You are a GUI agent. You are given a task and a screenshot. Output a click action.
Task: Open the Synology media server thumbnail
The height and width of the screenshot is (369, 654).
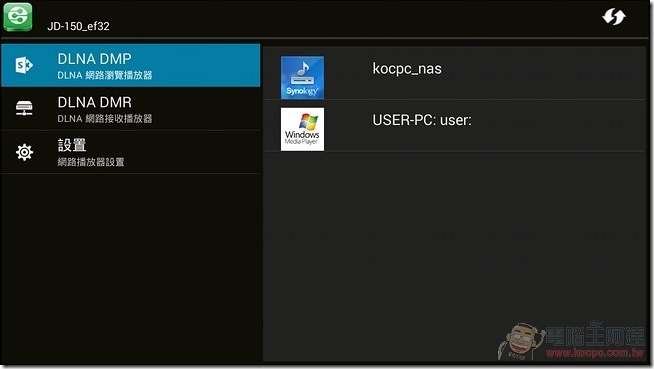click(x=302, y=78)
